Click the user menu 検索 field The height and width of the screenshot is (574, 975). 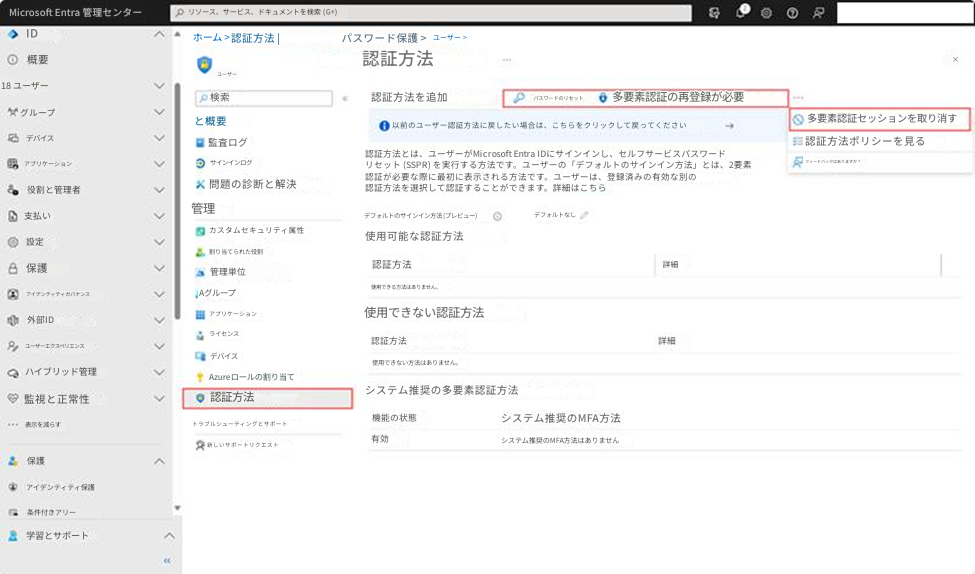pos(264,98)
